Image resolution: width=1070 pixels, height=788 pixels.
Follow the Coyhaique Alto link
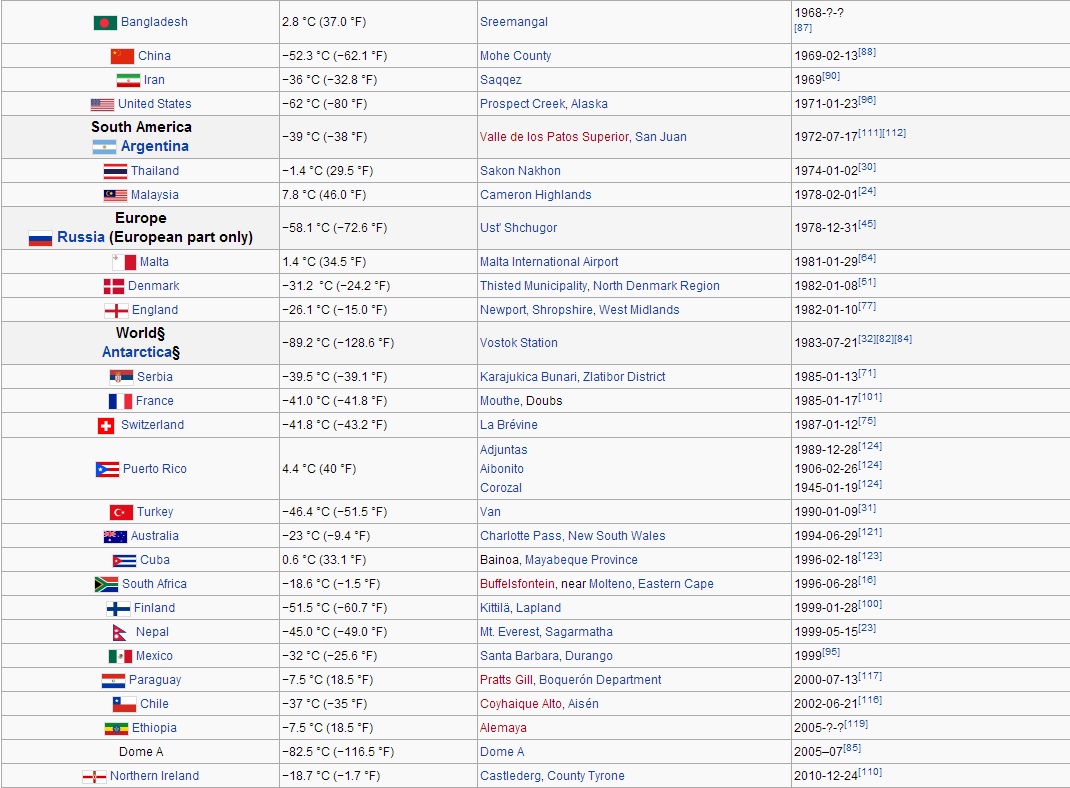coord(521,703)
